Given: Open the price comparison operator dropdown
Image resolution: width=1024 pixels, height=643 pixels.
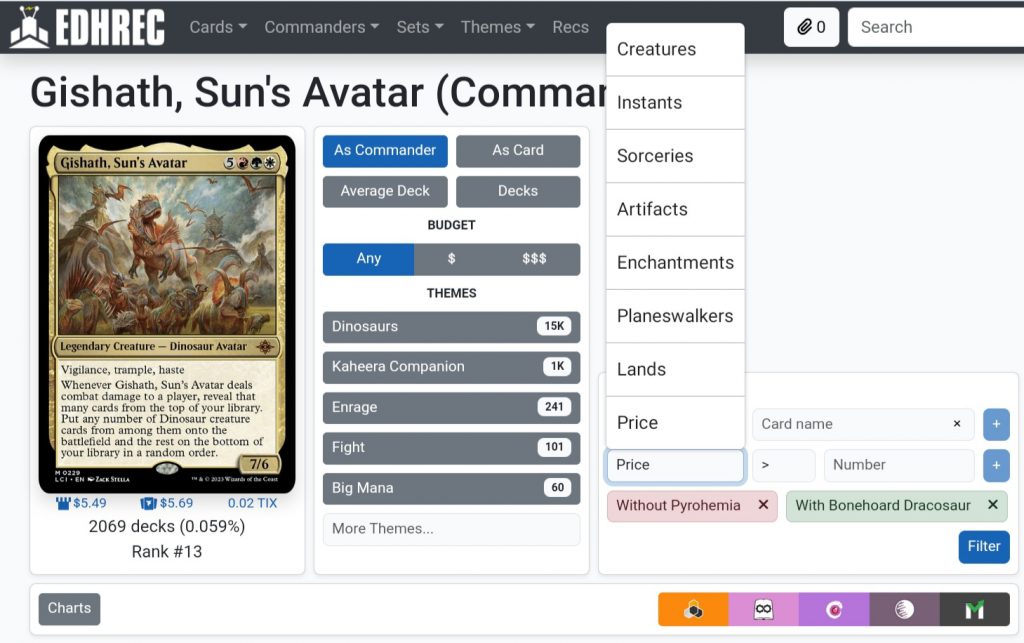Looking at the screenshot, I should [784, 465].
